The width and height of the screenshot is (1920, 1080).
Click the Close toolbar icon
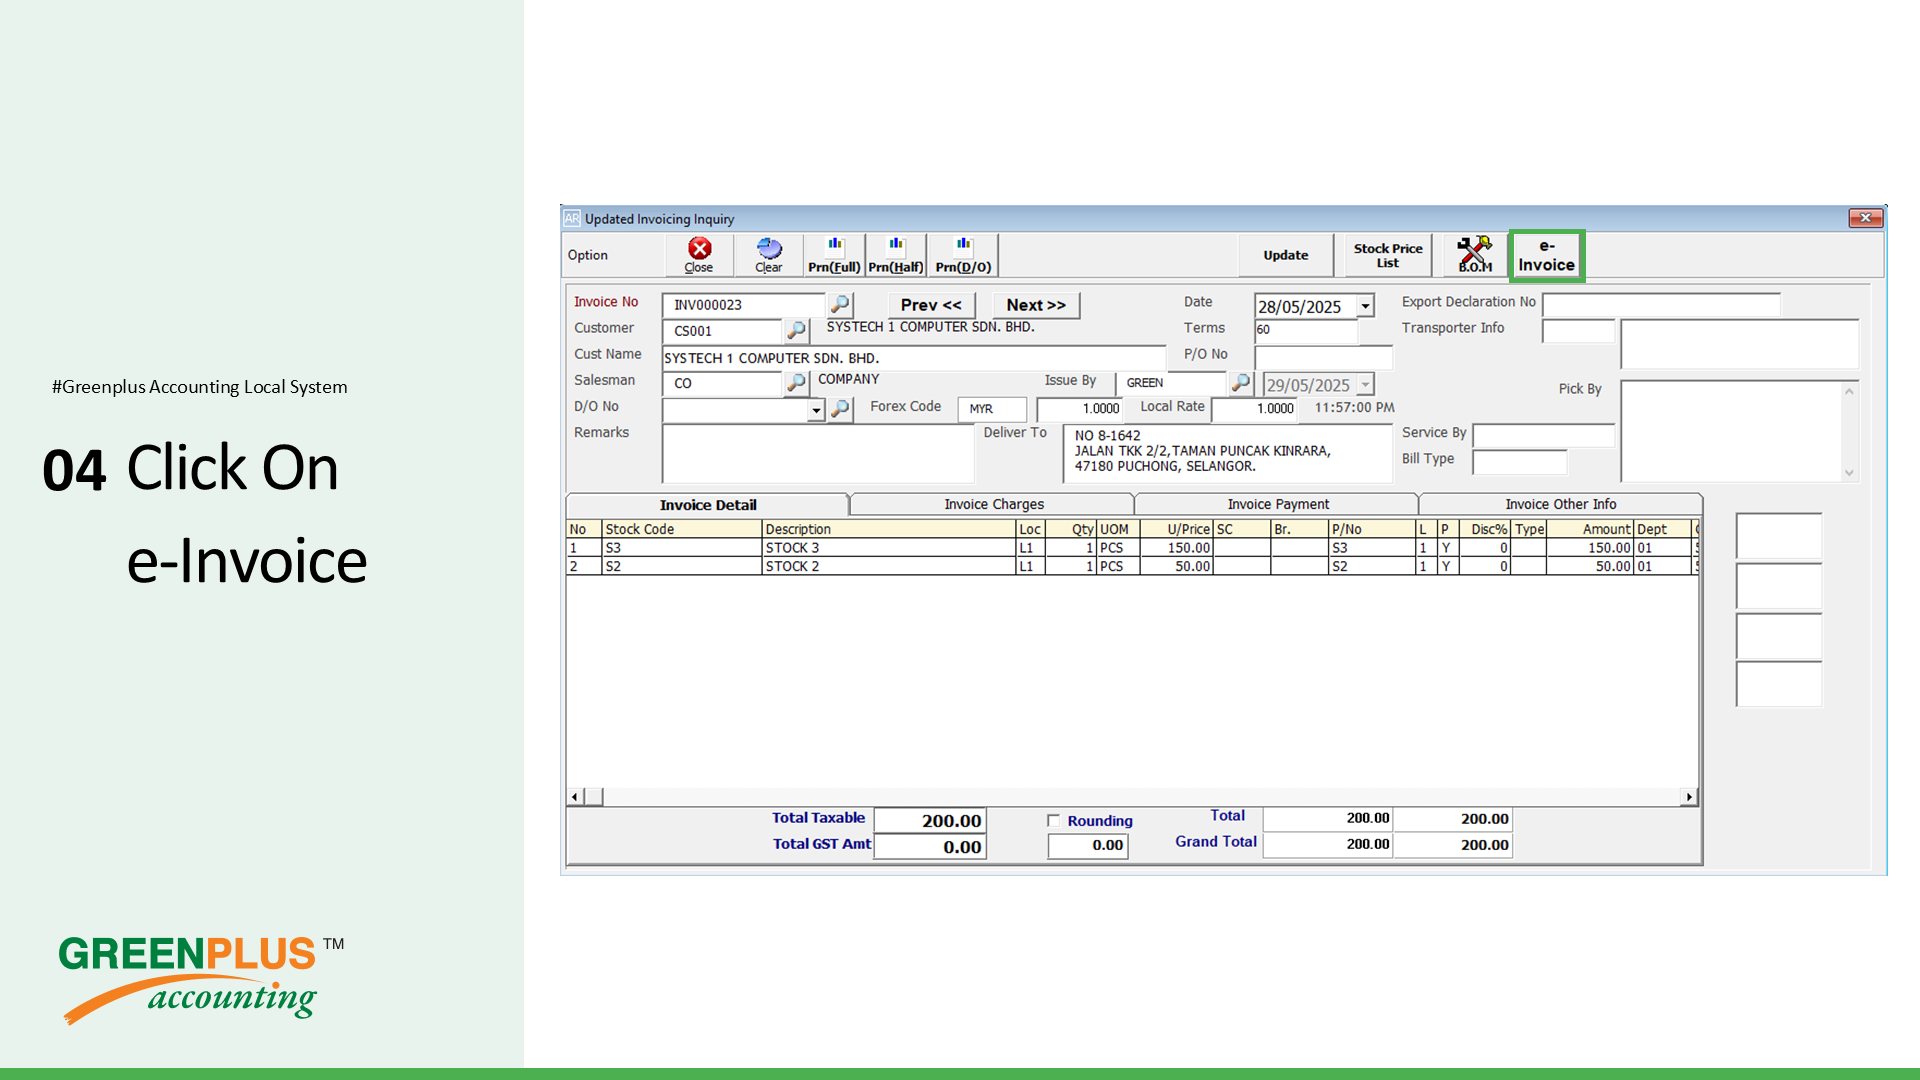tap(699, 255)
